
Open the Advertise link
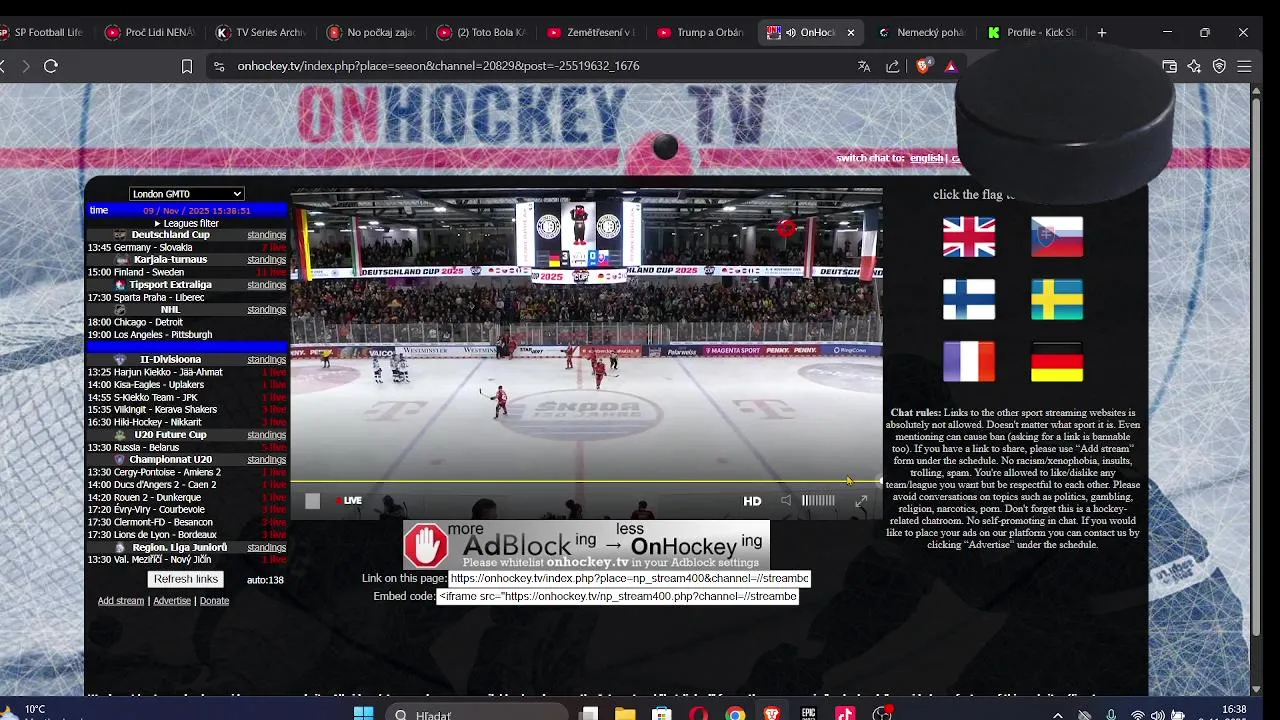click(x=172, y=601)
